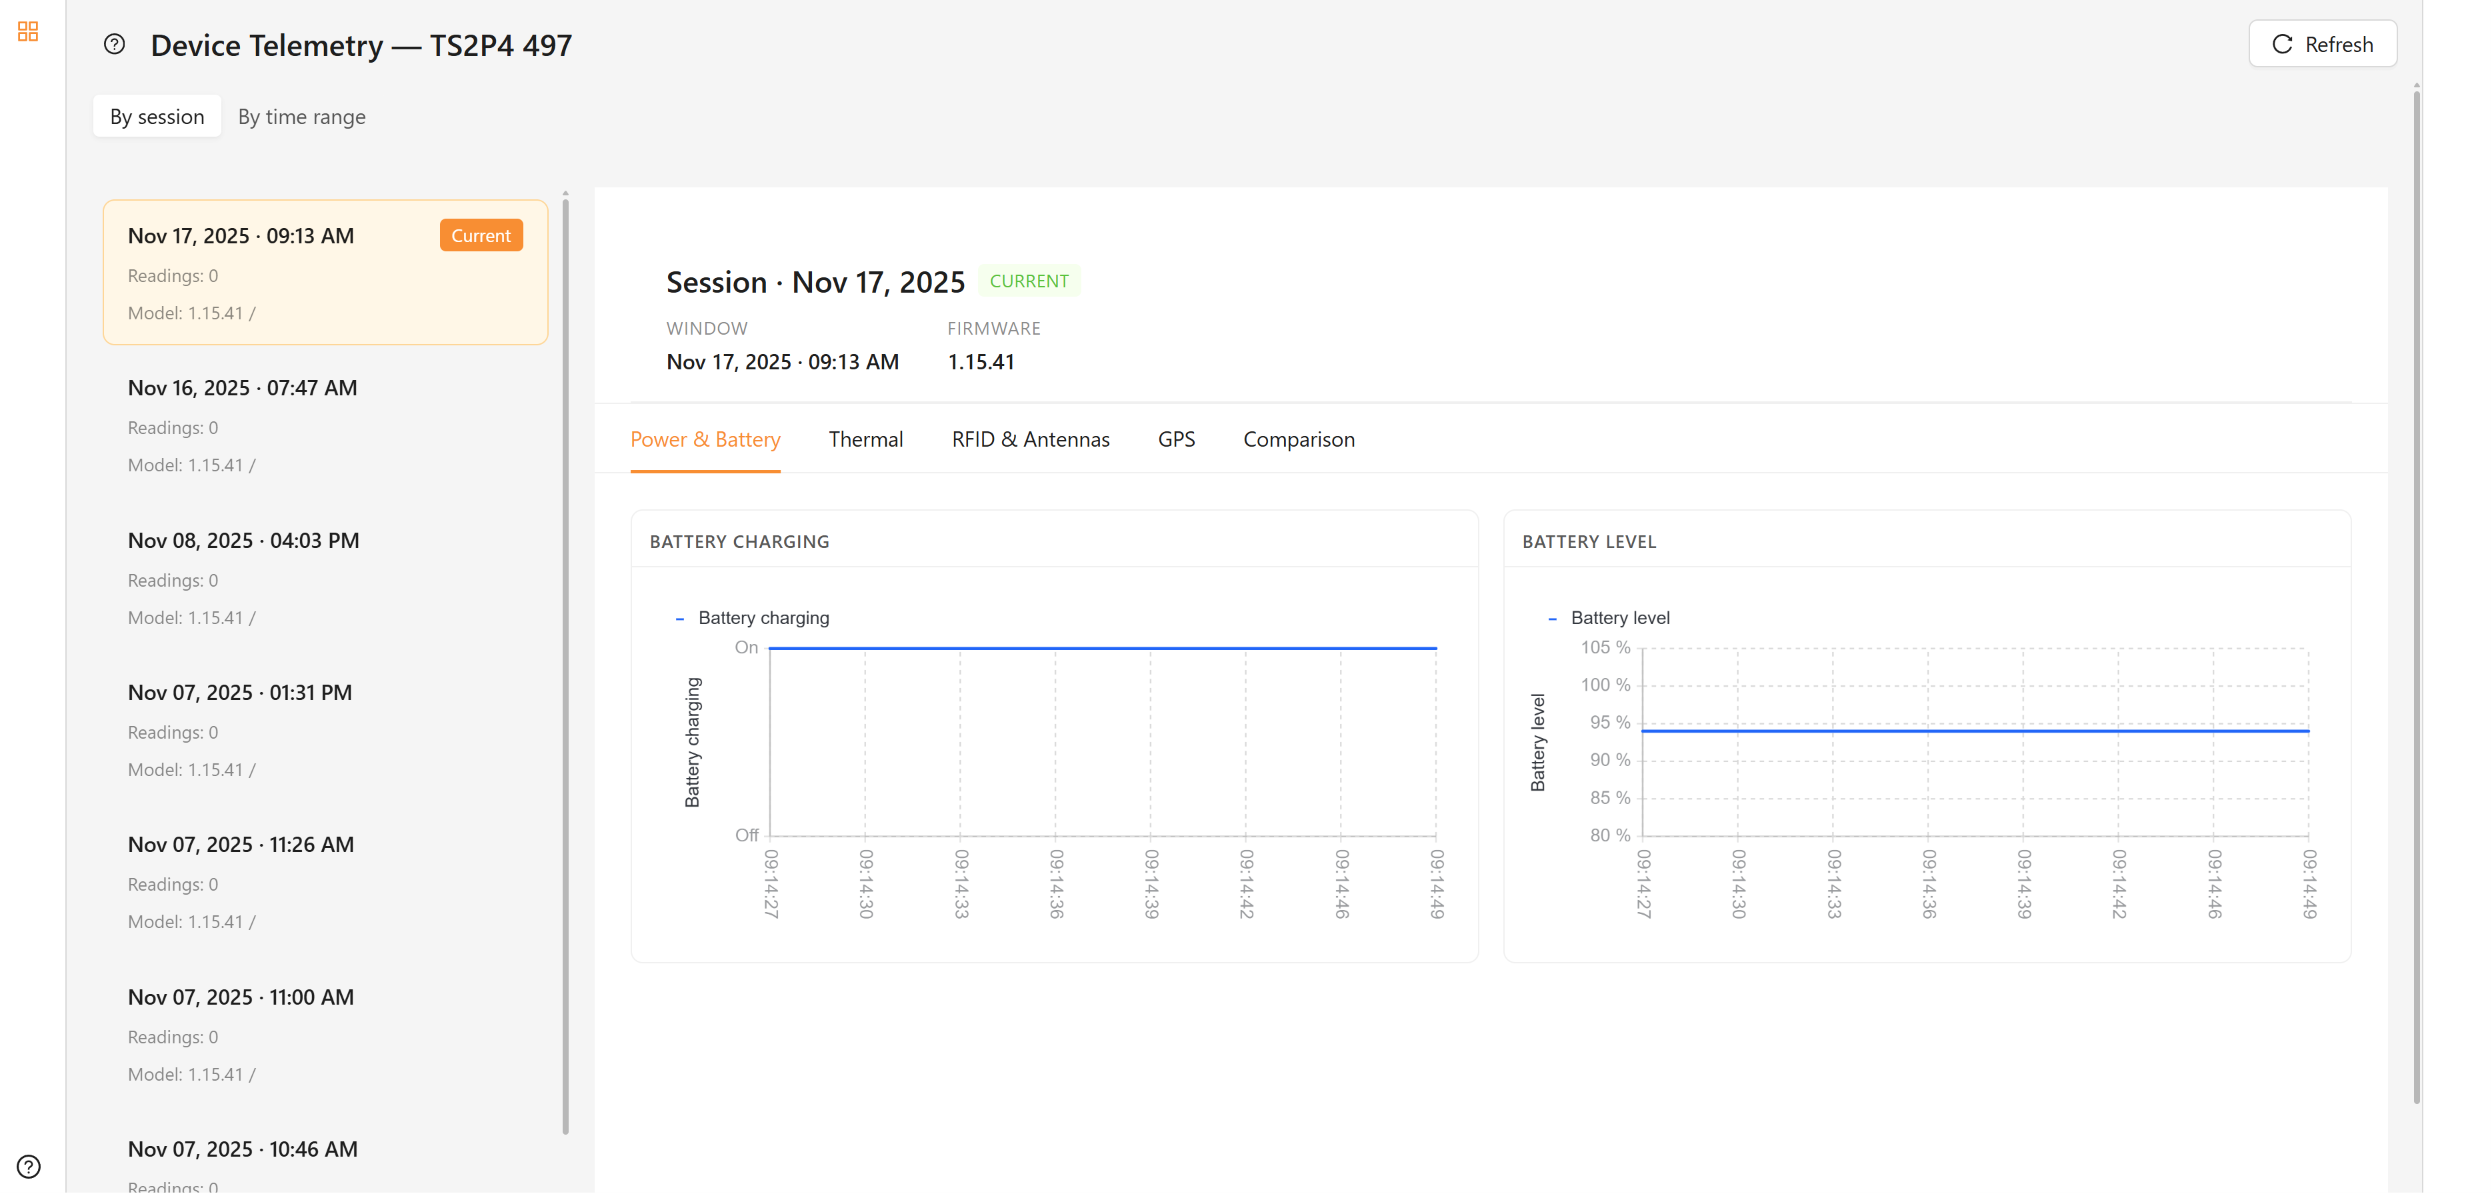This screenshot has width=2491, height=1193.
Task: Click the 80 % axis label
Action: tap(1610, 835)
